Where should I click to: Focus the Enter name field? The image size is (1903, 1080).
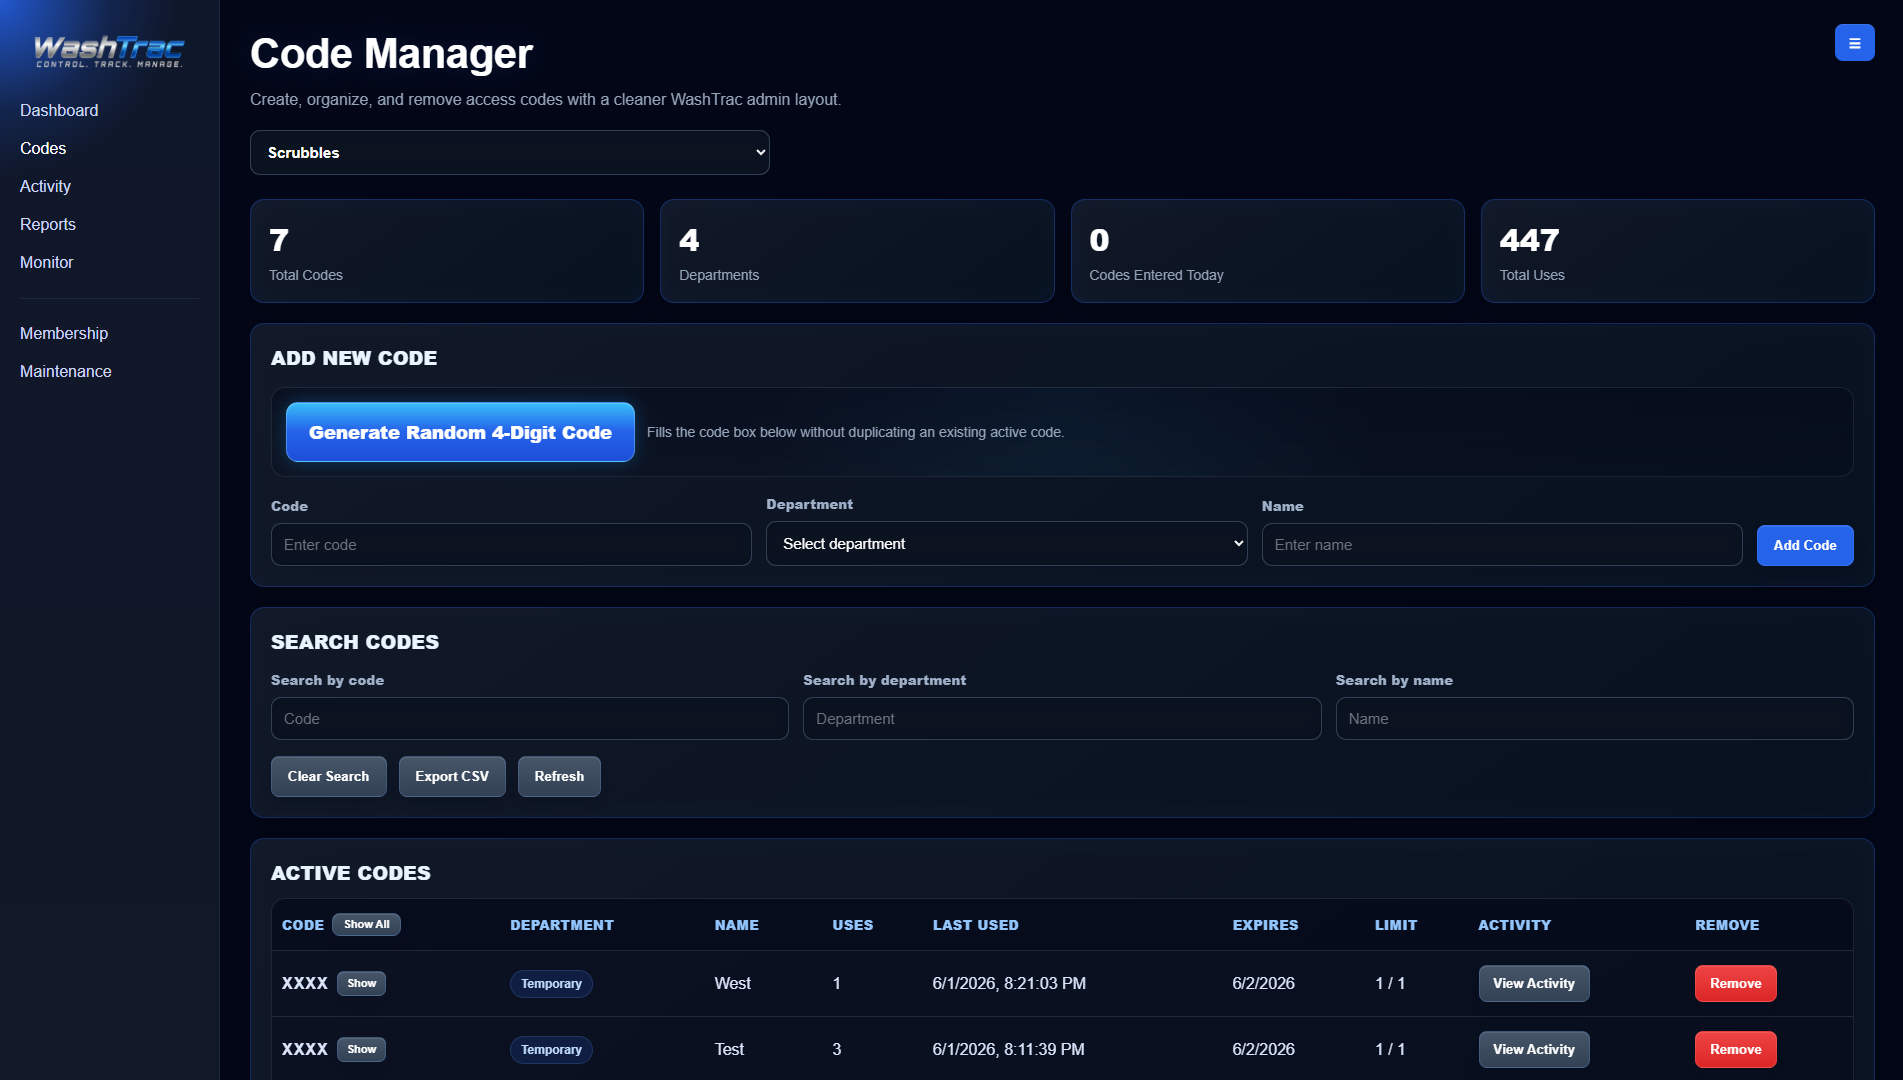tap(1501, 545)
